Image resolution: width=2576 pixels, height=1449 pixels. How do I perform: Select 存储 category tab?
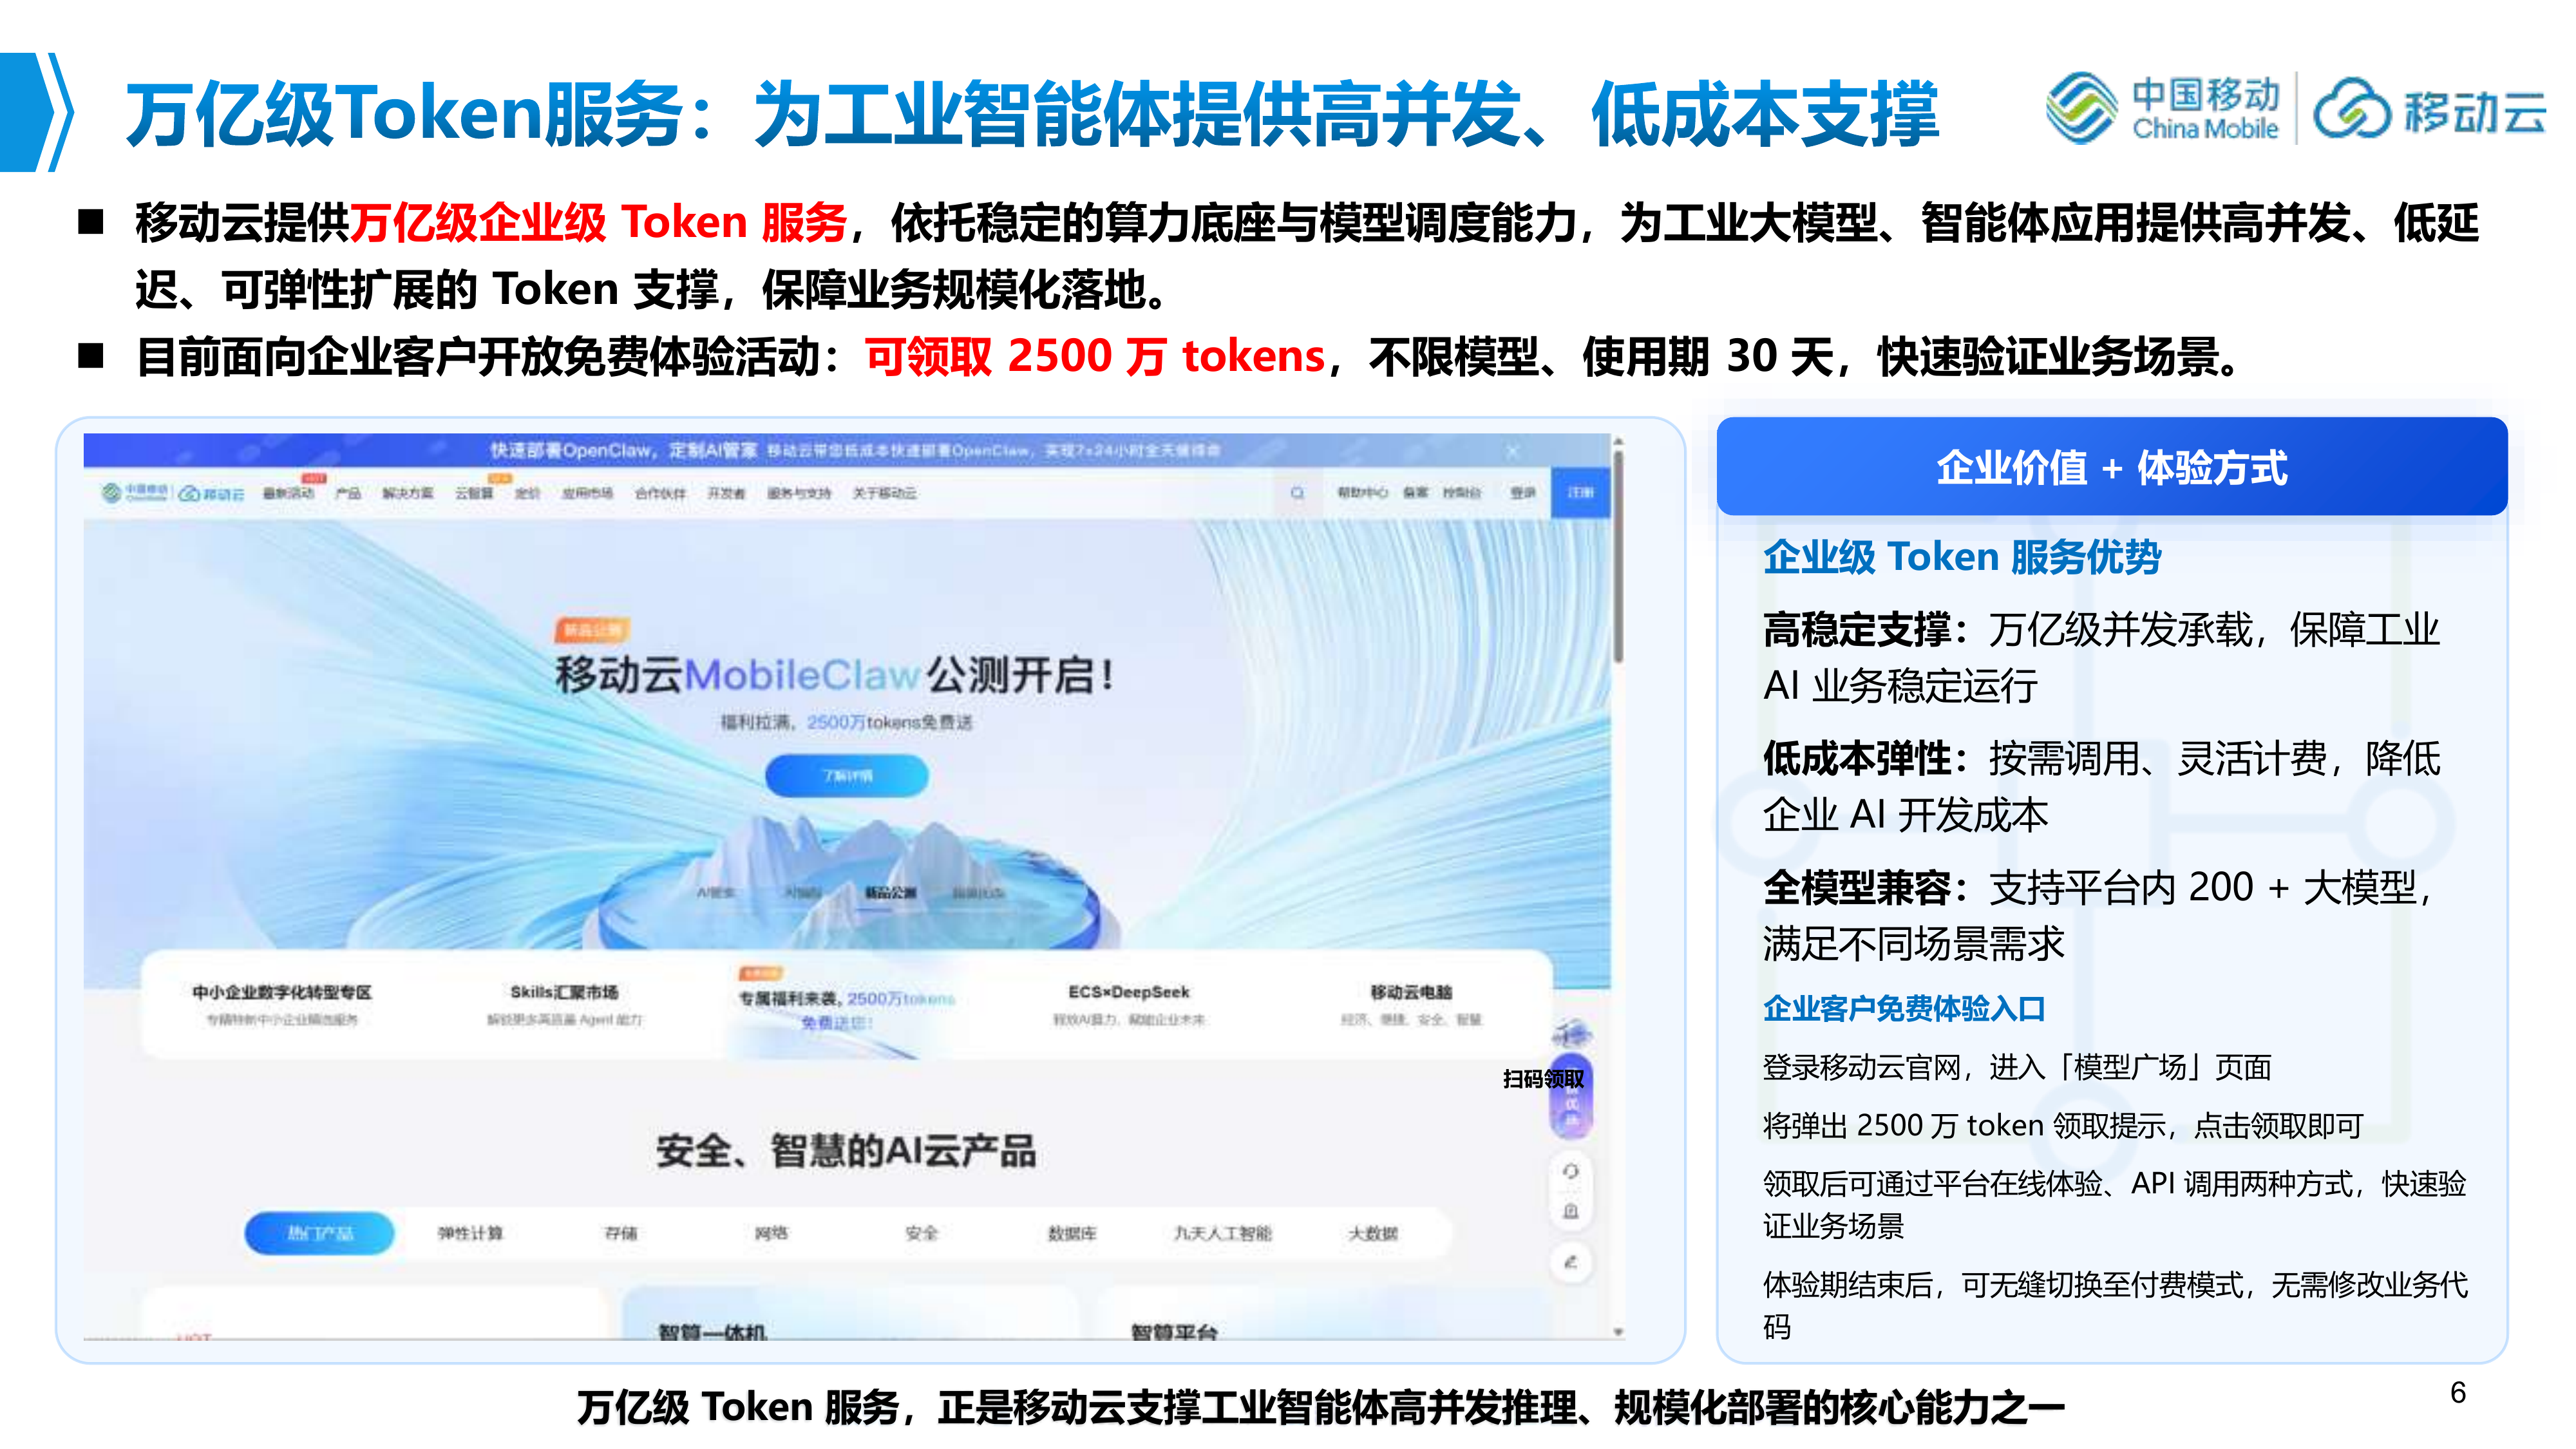(x=621, y=1233)
